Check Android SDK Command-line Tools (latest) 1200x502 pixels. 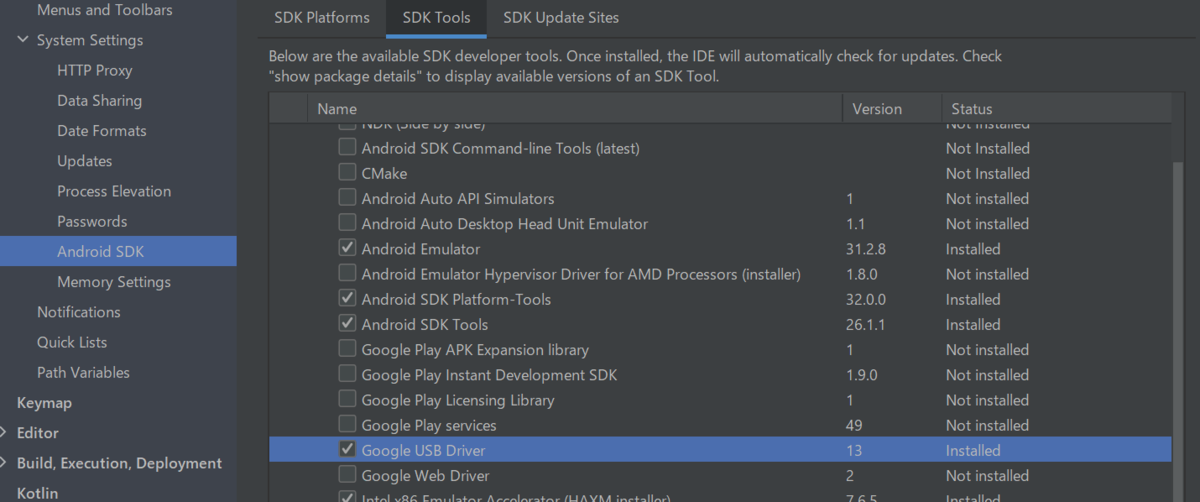click(347, 148)
